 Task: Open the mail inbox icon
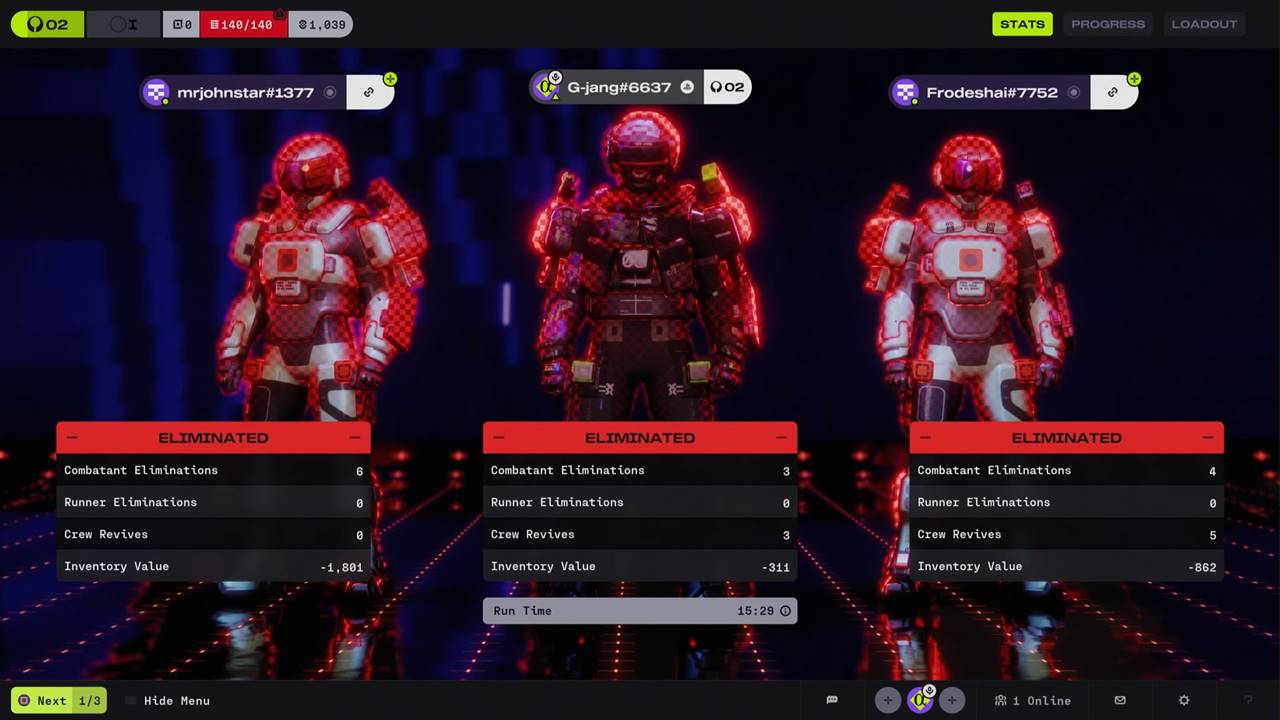[x=1120, y=700]
